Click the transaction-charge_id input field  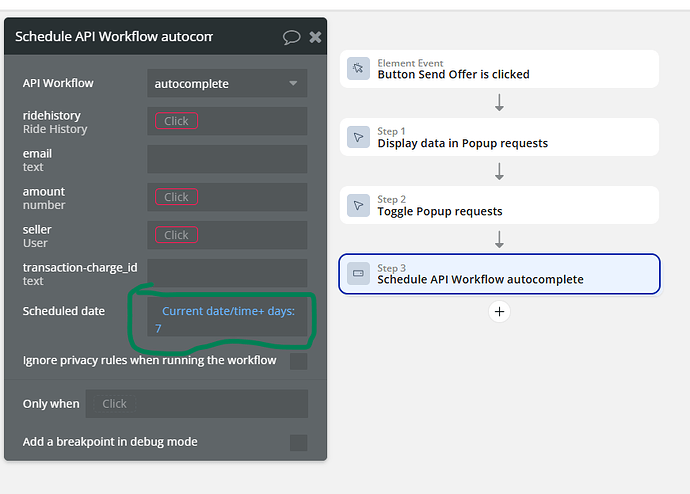tap(227, 273)
